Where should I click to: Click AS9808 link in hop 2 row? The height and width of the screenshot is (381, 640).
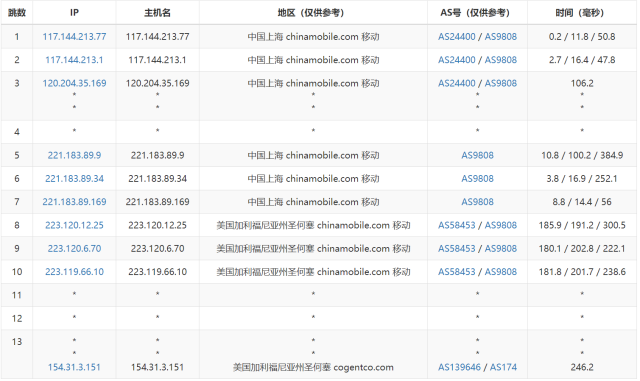(x=501, y=60)
